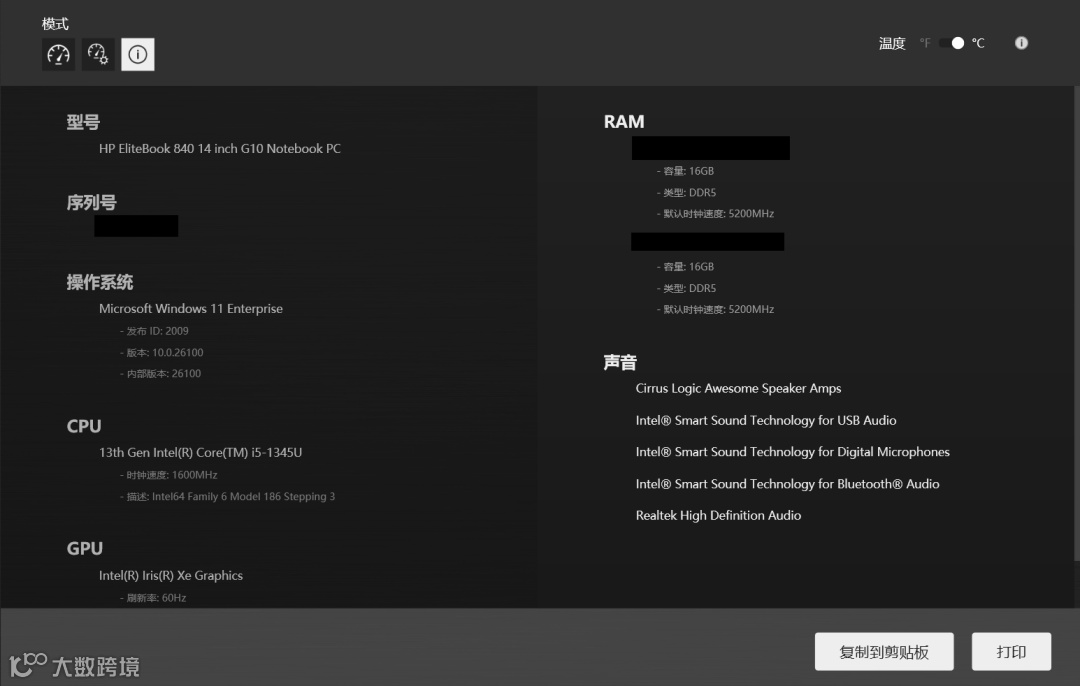This screenshot has height=686, width=1080.
Task: Toggle temperature unit between °F and °C
Action: (x=952, y=43)
